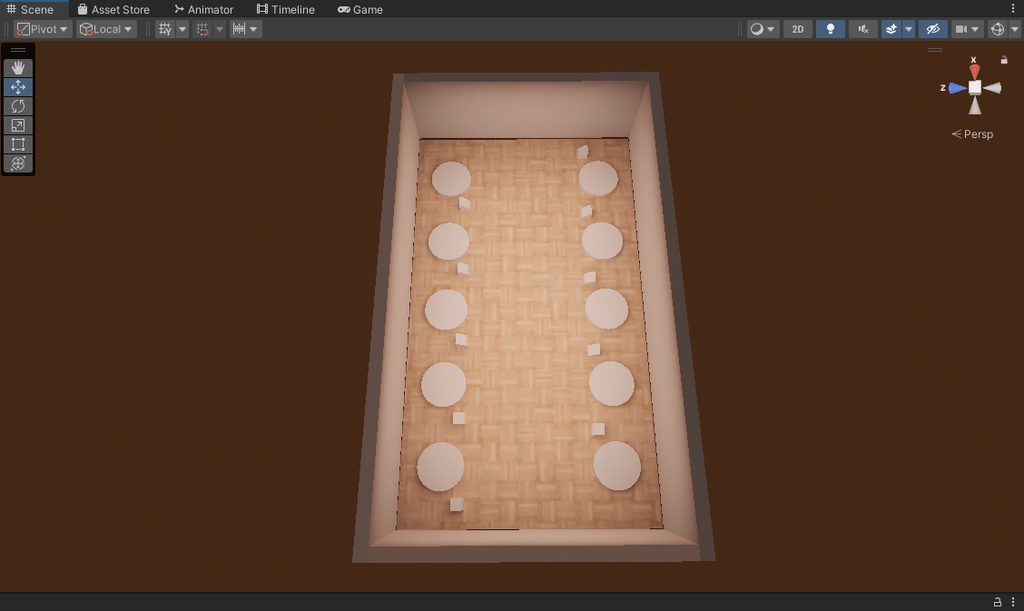Viewport: 1024px width, 611px height.
Task: Select the Rect Transform tool
Action: coord(18,144)
